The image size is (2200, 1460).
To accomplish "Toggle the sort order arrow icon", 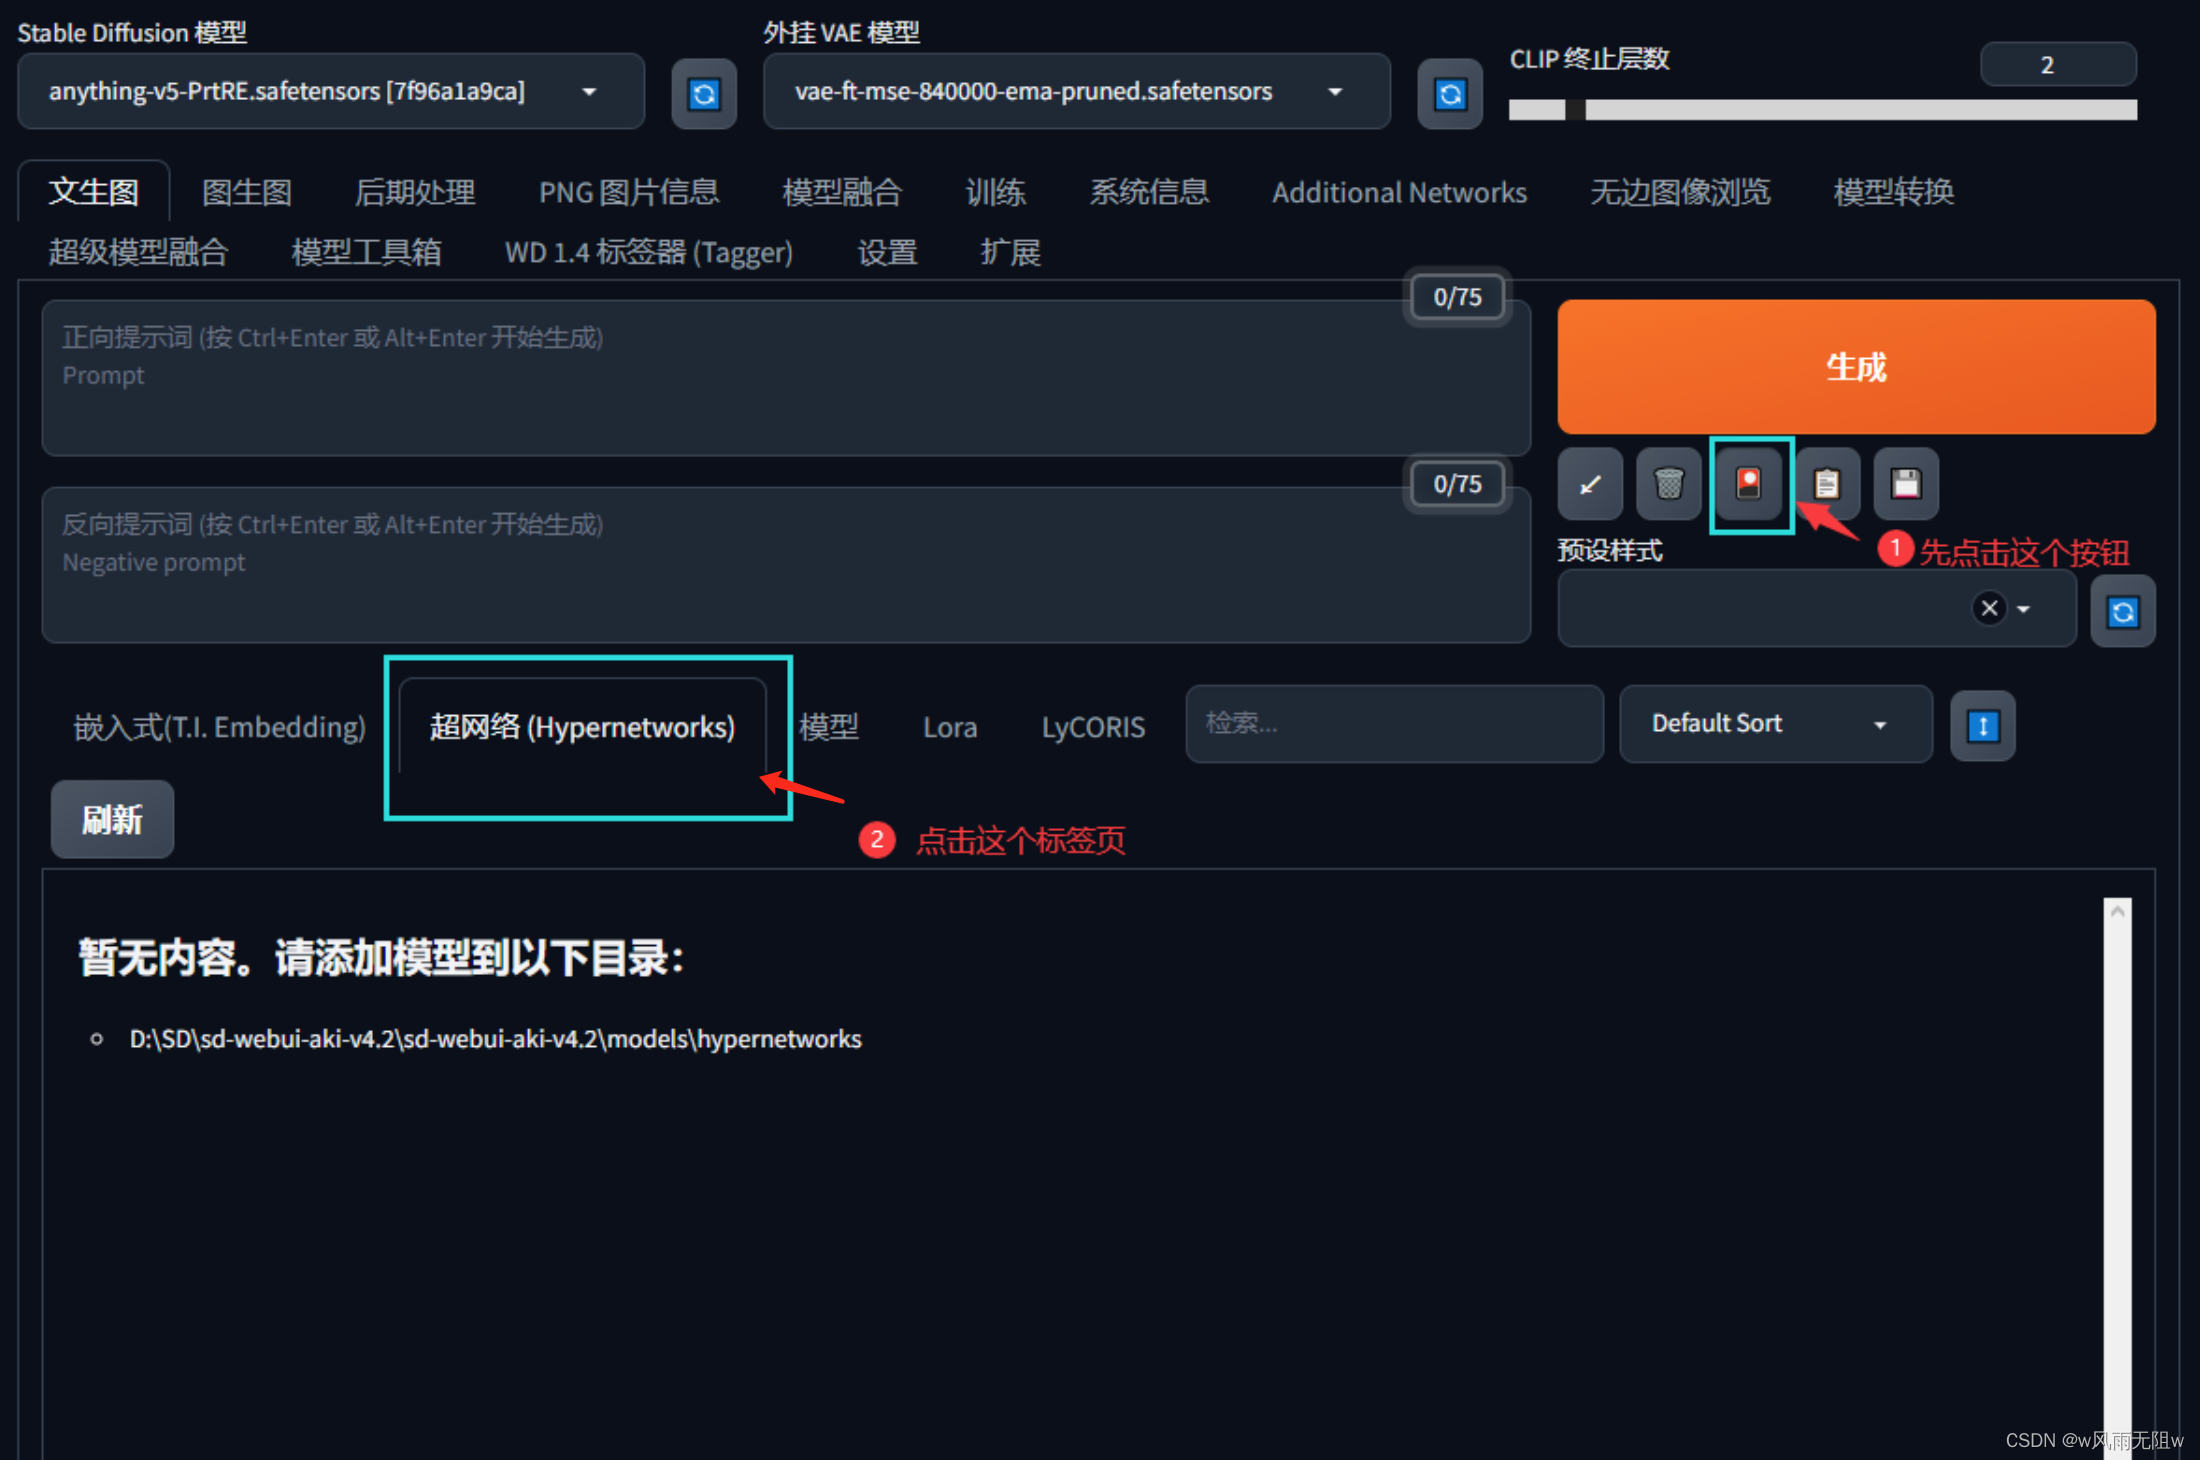I will pyautogui.click(x=1983, y=726).
